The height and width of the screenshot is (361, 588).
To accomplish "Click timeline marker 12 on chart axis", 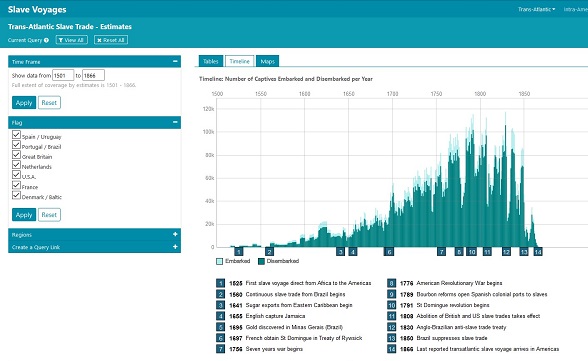I will pos(506,252).
